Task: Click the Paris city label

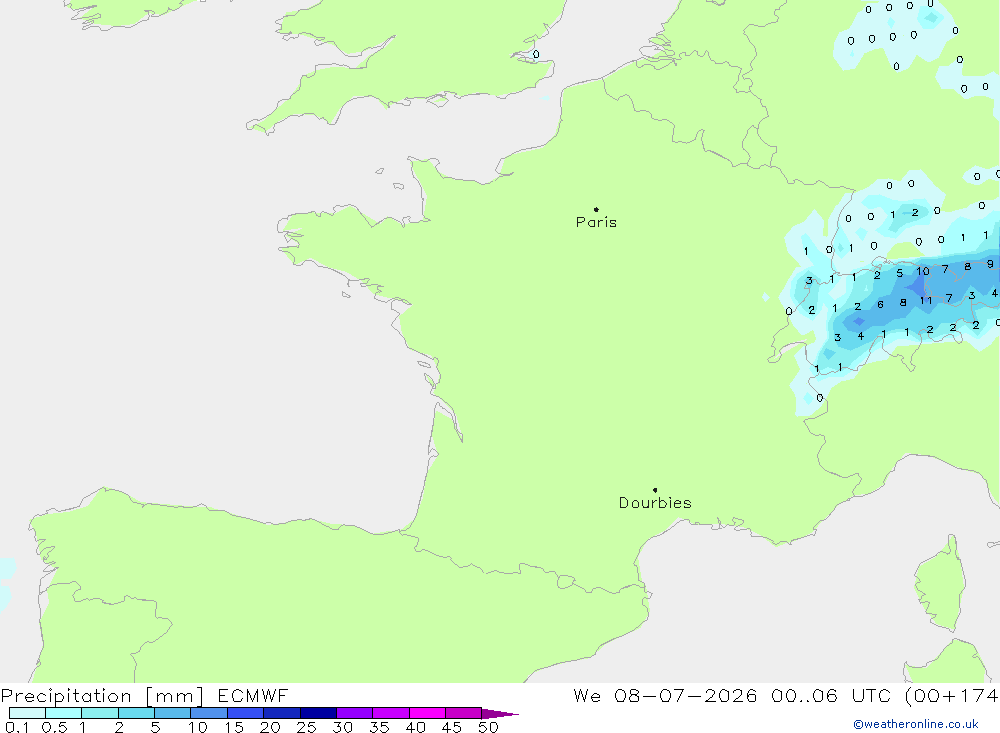Action: click(596, 222)
